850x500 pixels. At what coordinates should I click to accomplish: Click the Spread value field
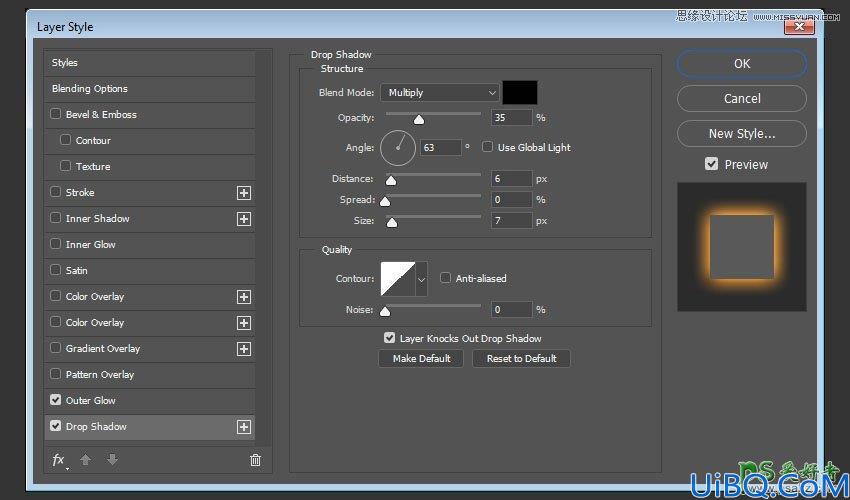coord(511,200)
